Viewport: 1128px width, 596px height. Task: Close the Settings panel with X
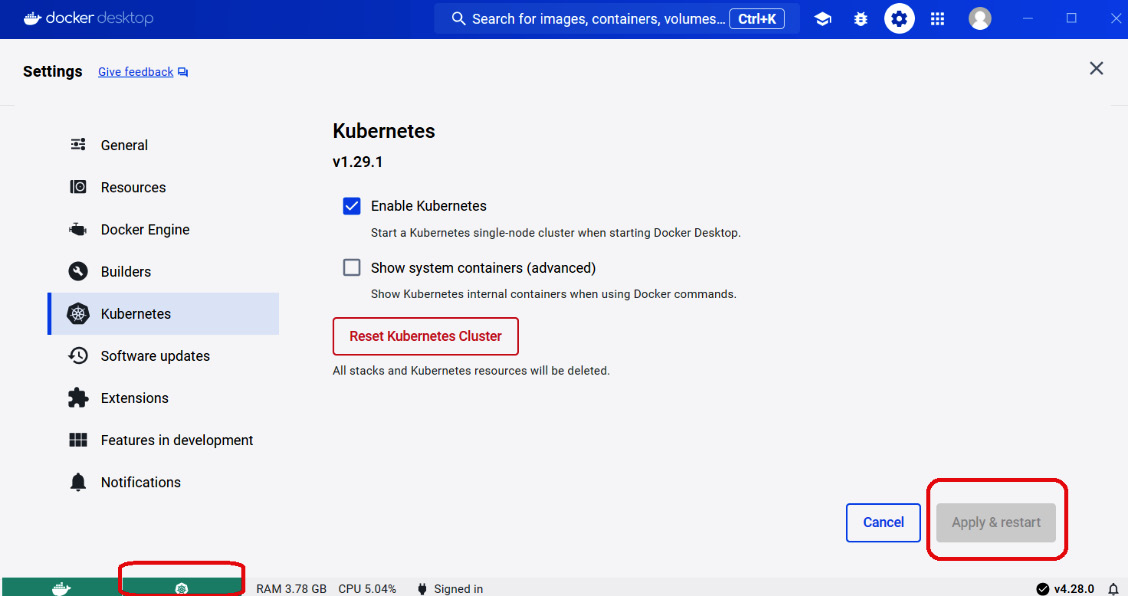click(1096, 68)
